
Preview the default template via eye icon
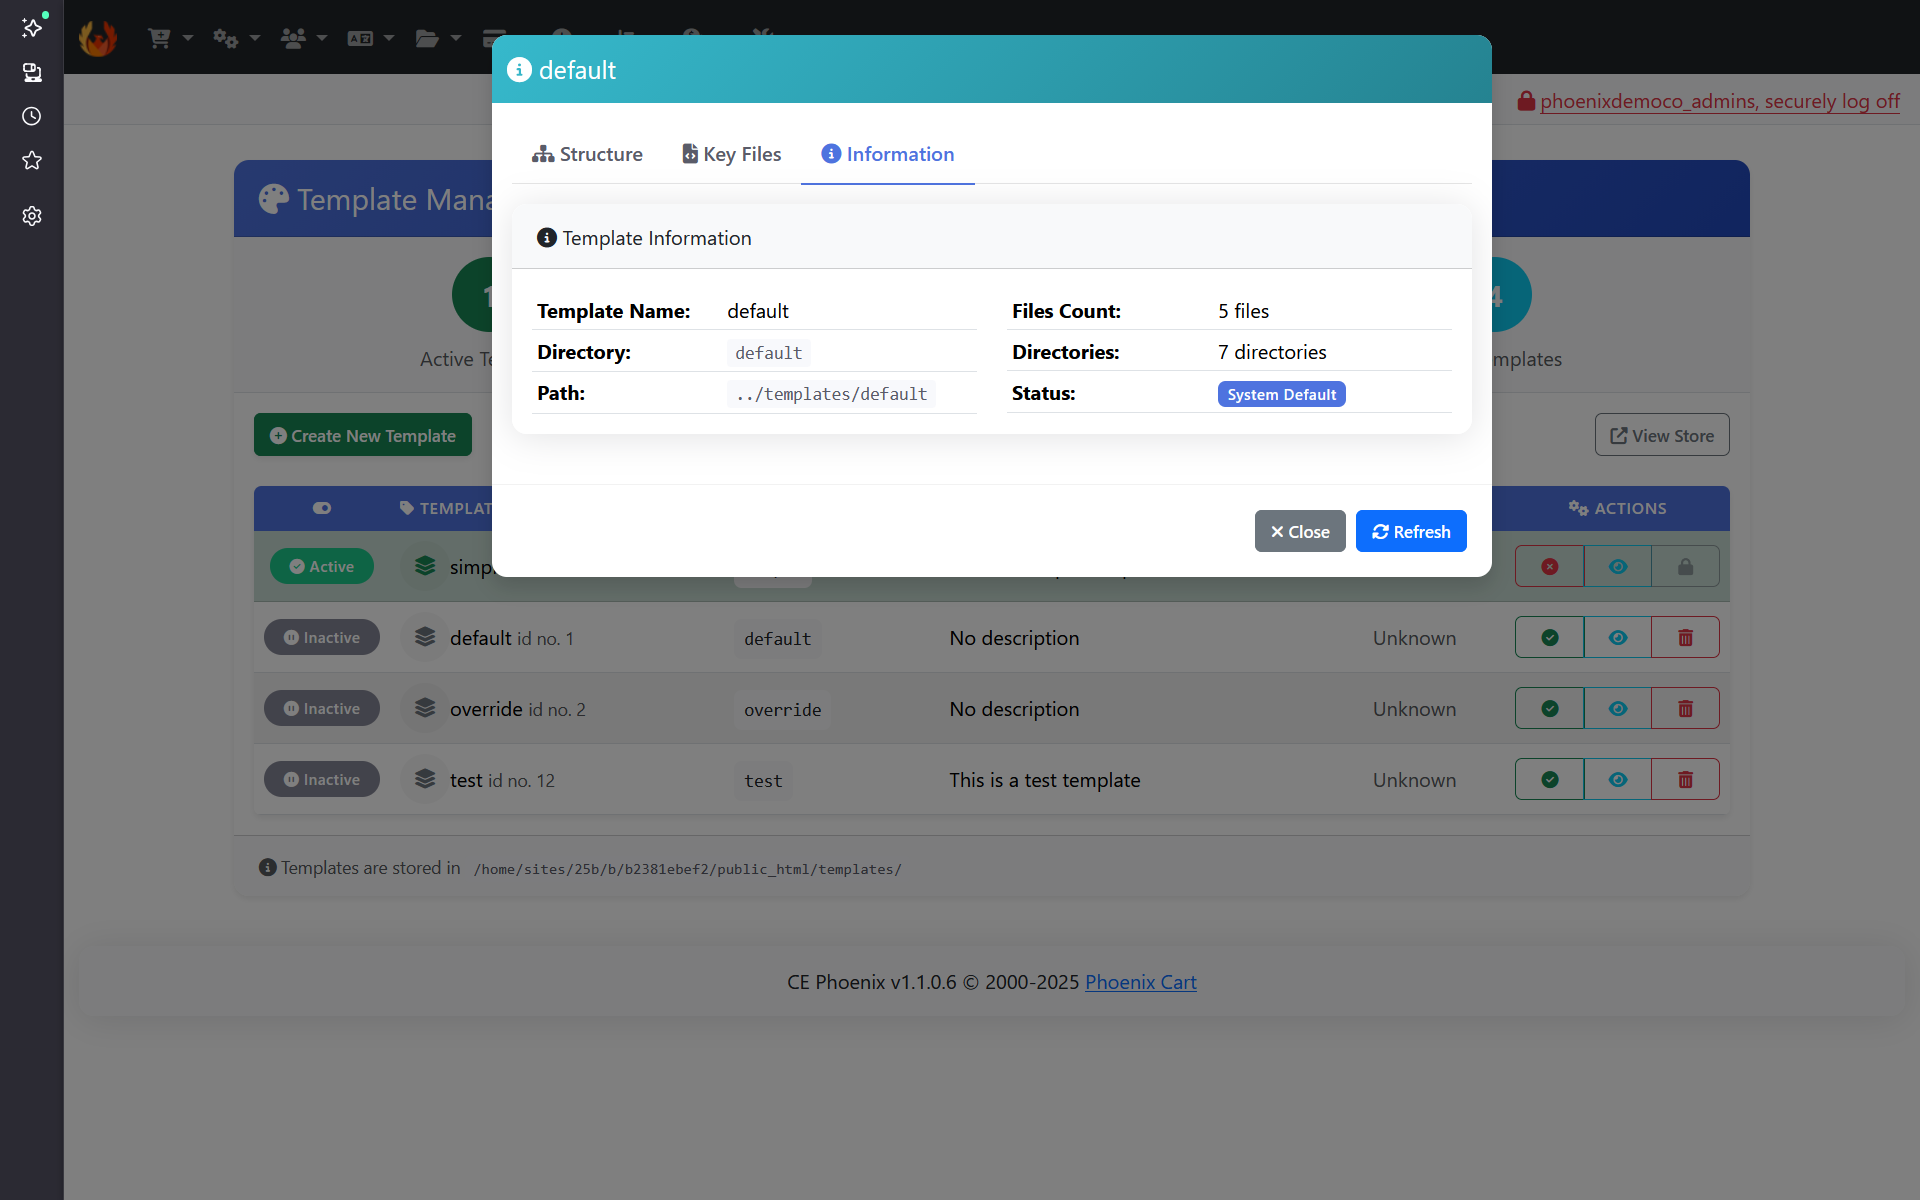coord(1618,638)
